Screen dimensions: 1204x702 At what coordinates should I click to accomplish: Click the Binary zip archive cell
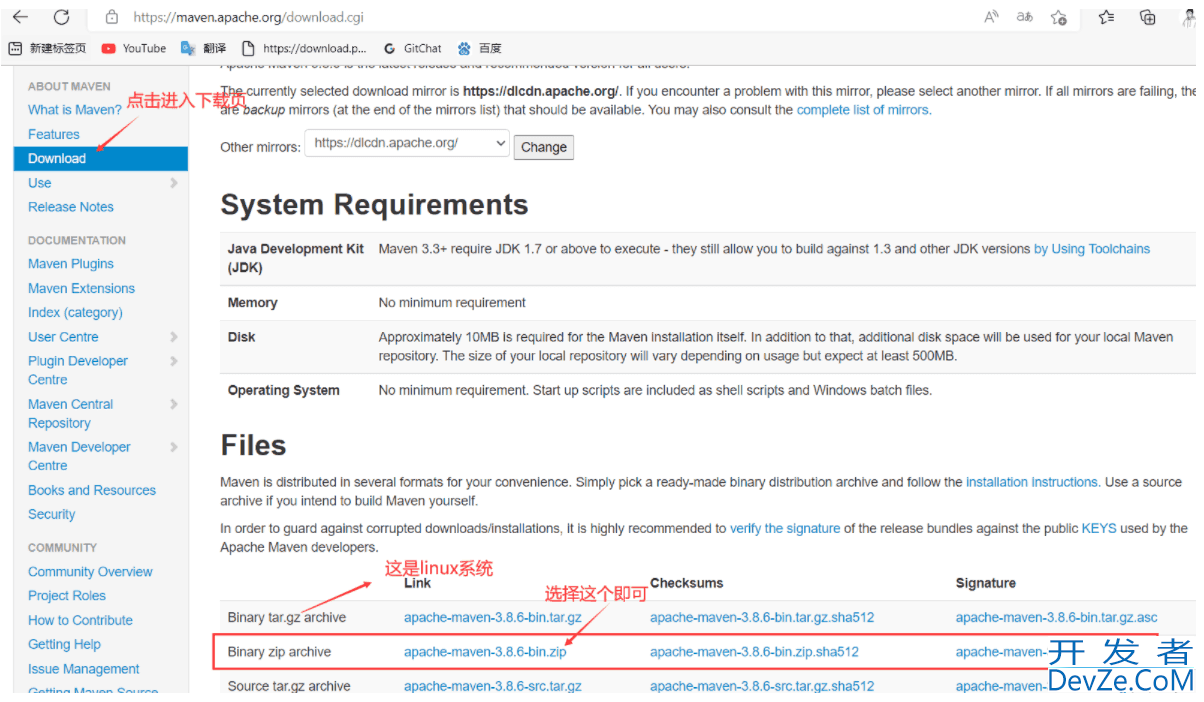(279, 652)
